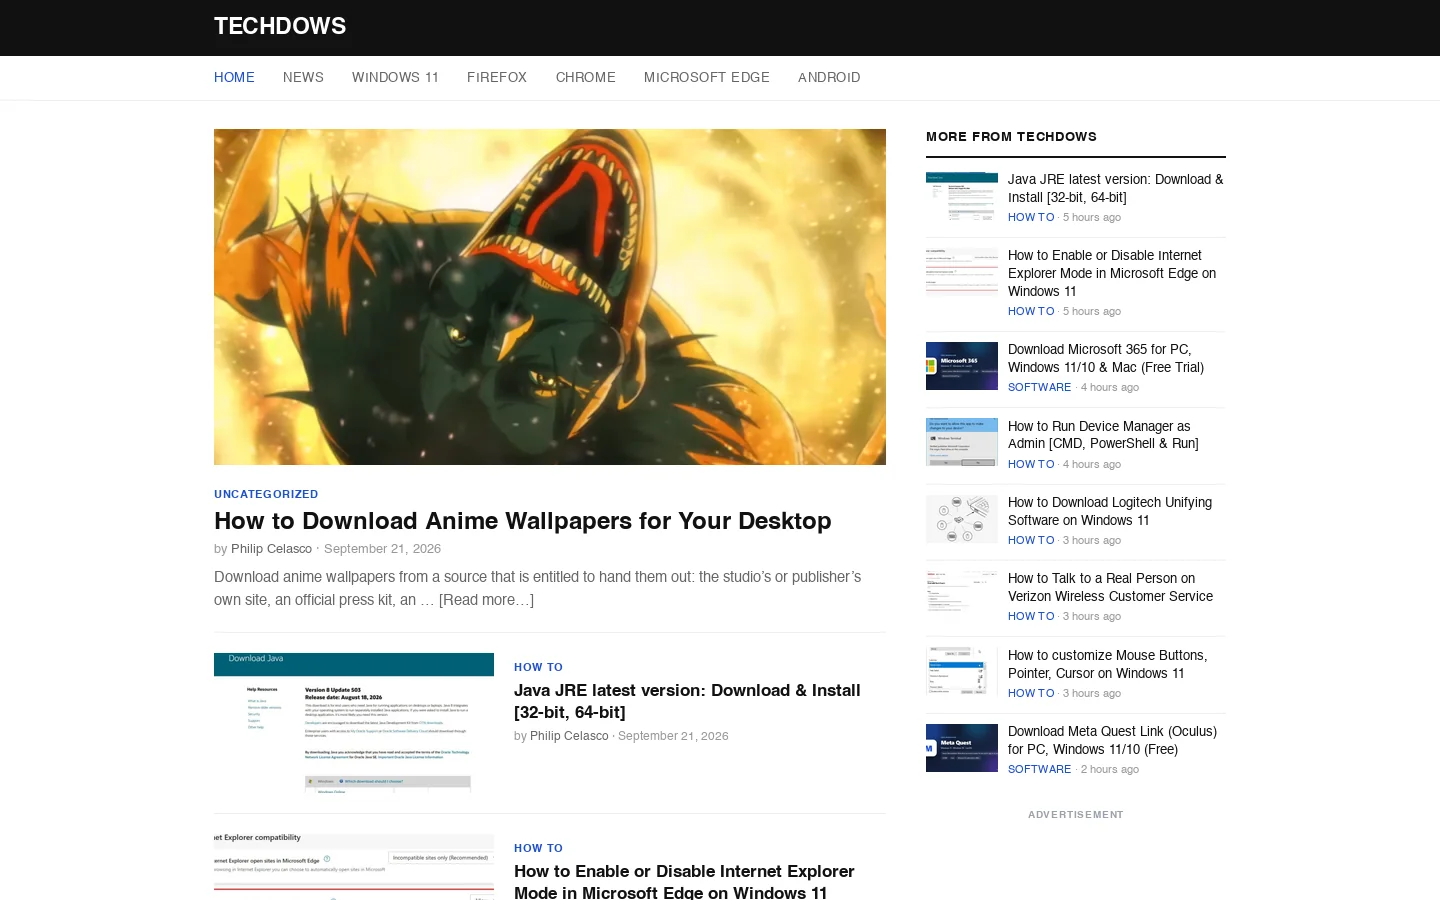Open Philip Celasco under the Java JRE post
This screenshot has width=1440, height=900.
coord(569,736)
